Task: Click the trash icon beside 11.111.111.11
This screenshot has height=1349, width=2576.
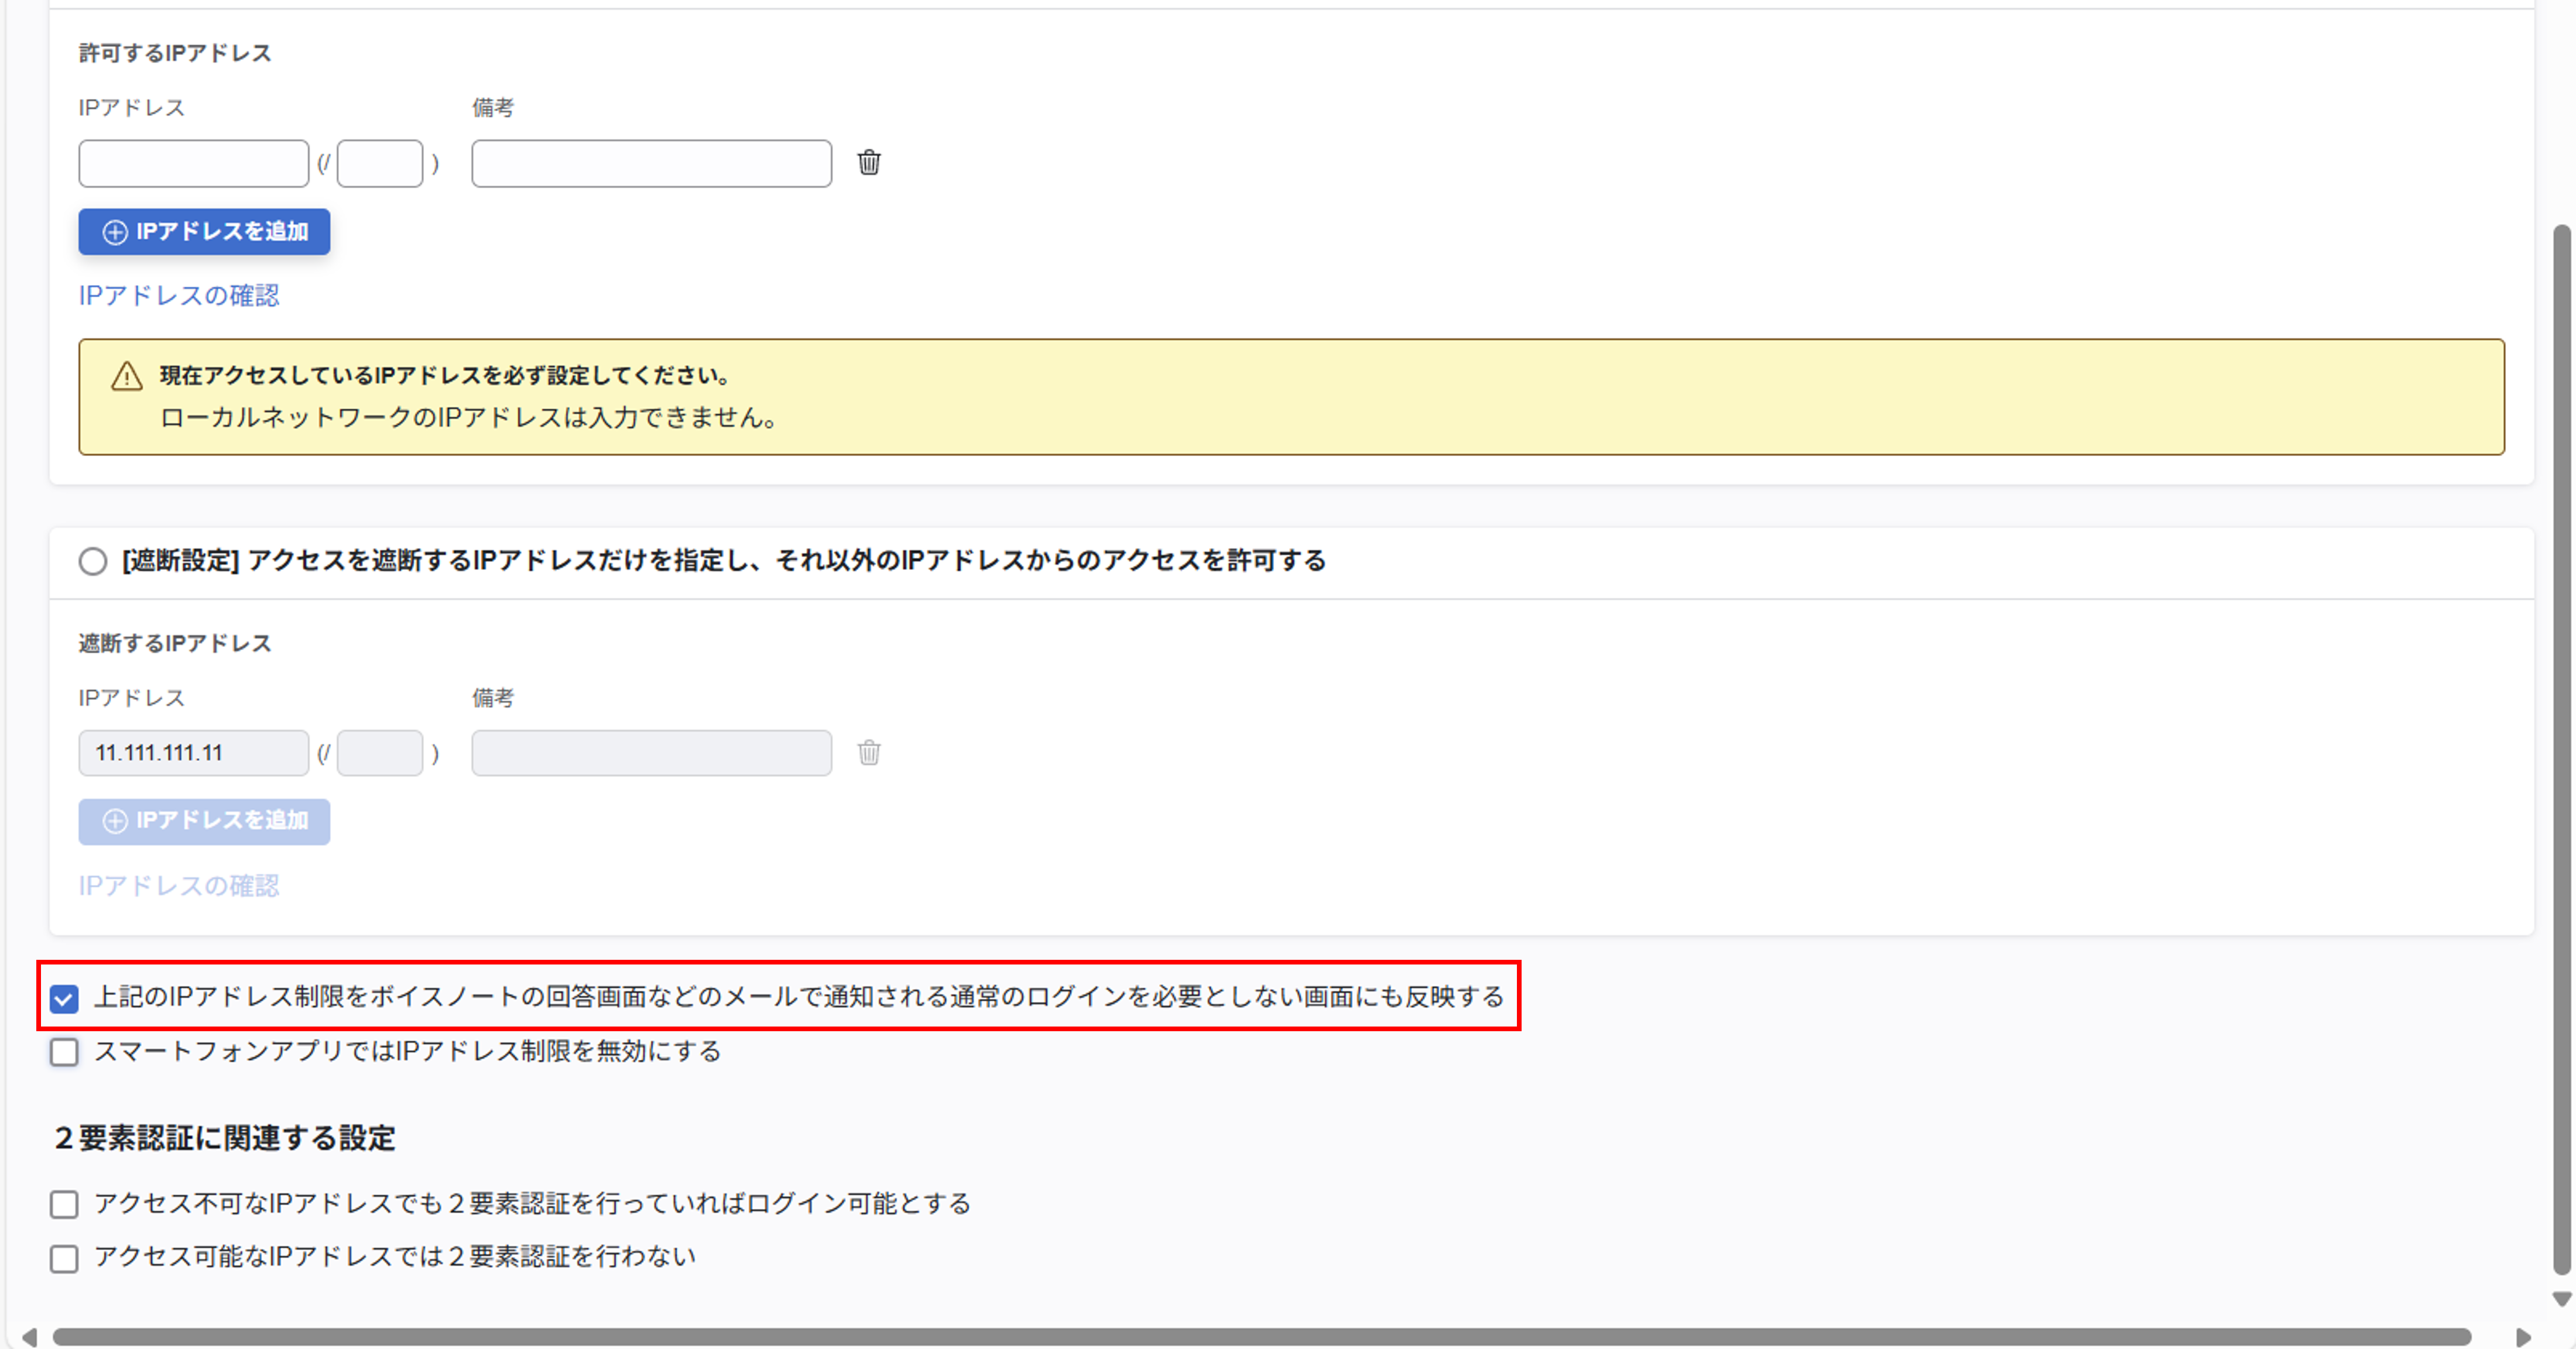Action: pyautogui.click(x=869, y=753)
